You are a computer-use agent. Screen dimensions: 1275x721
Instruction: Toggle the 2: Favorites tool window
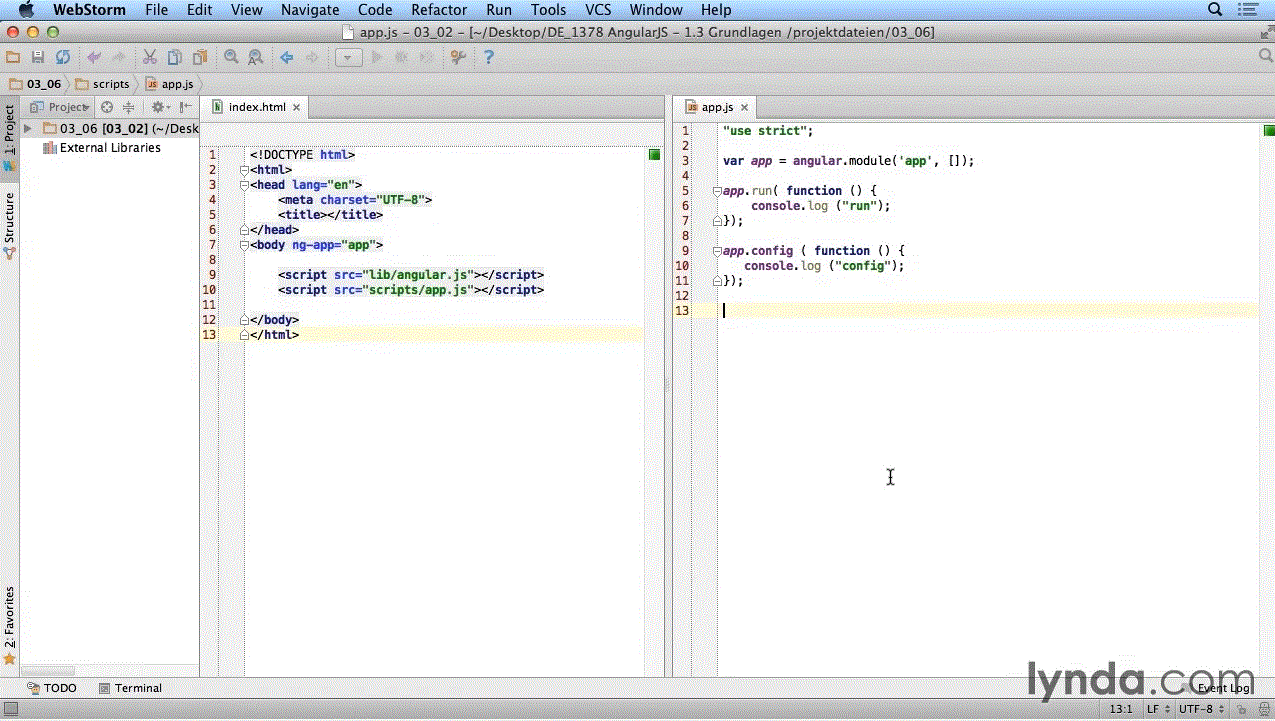pyautogui.click(x=9, y=626)
